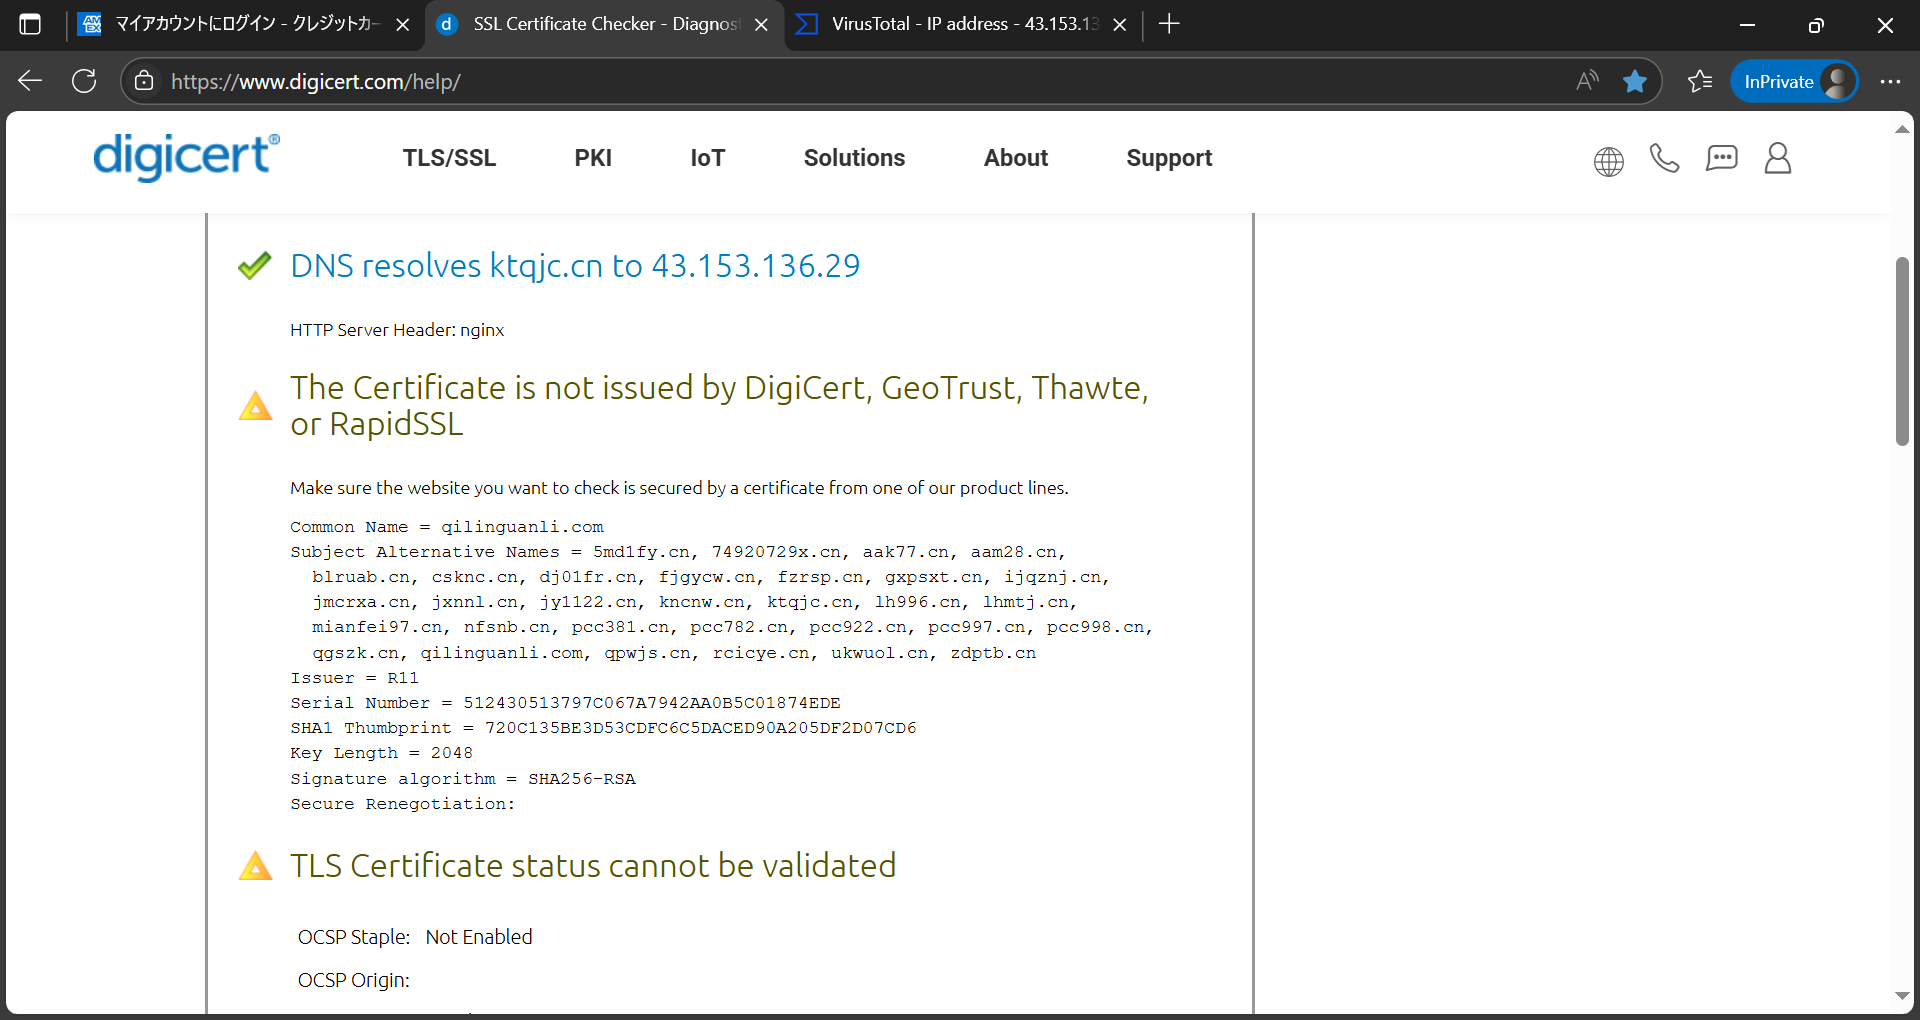This screenshot has height=1020, width=1920.
Task: Close the VirusTotal tab
Action: pos(1120,25)
